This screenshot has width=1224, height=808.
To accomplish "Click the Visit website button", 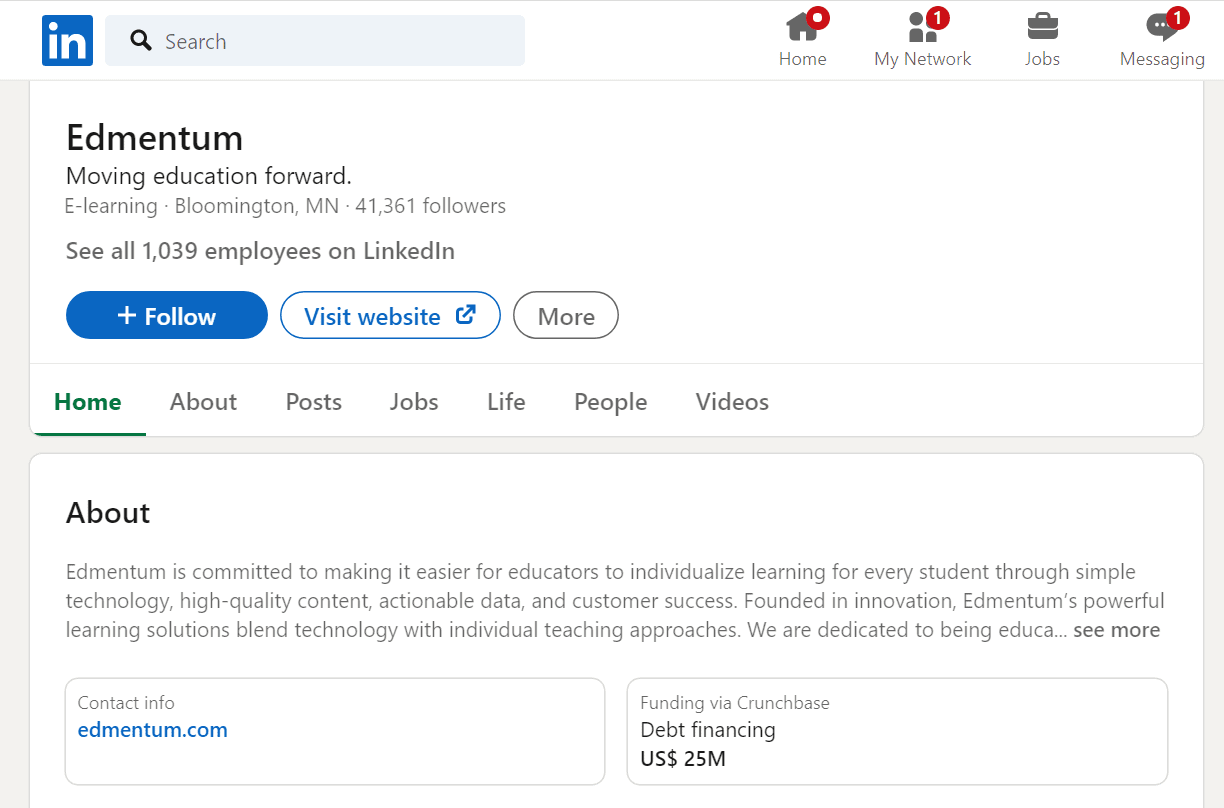I will click(390, 315).
